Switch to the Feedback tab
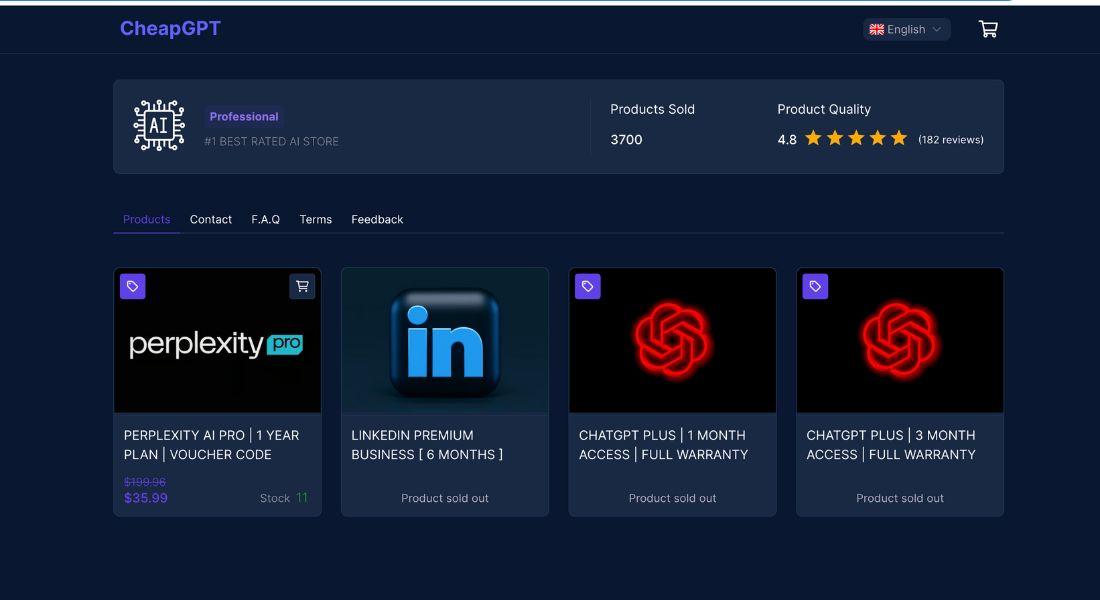1100x600 pixels. click(377, 220)
